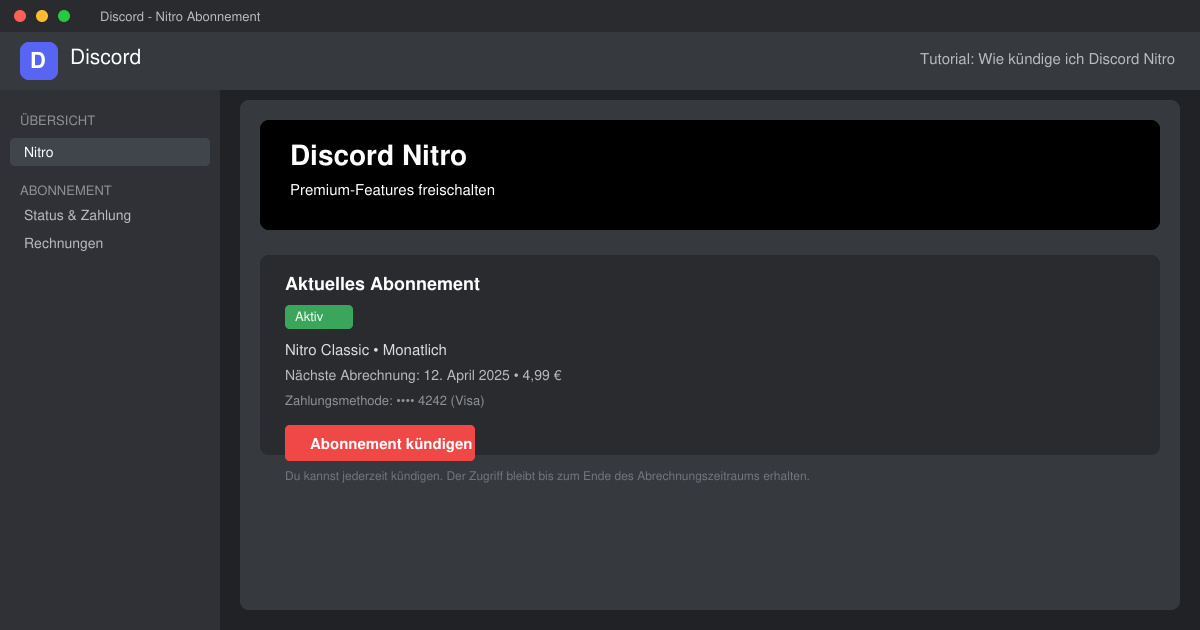This screenshot has width=1200, height=630.
Task: Minimize window with the yellow button
Action: (x=42, y=16)
